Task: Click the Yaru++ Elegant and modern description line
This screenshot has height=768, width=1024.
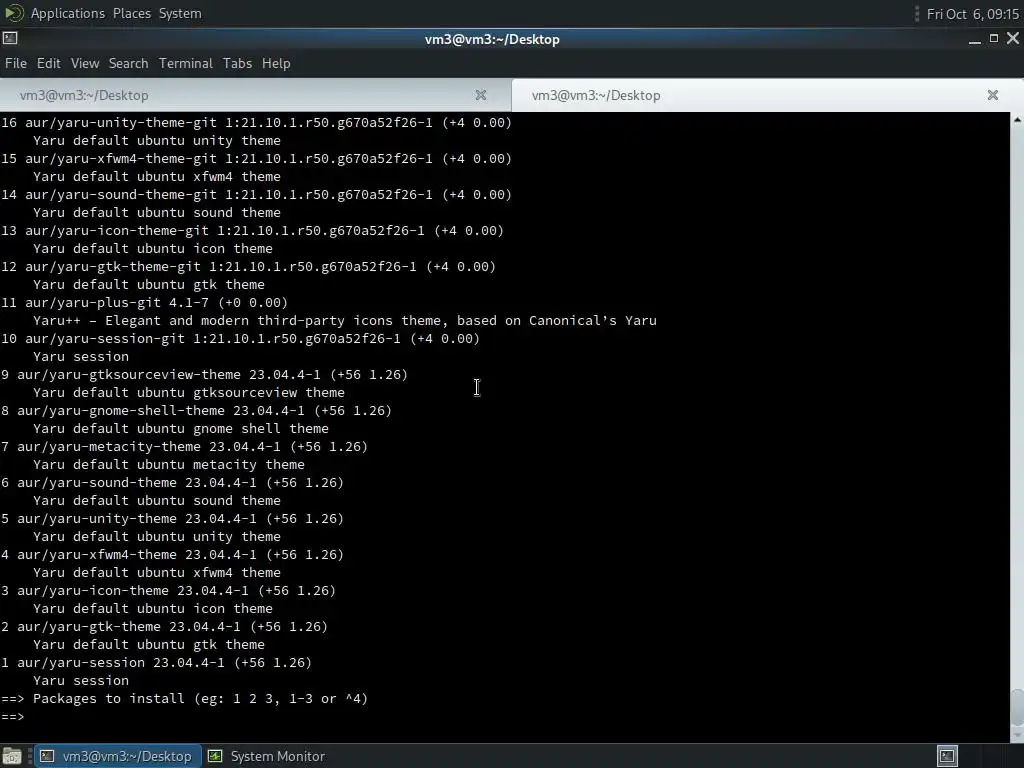Action: 345,320
